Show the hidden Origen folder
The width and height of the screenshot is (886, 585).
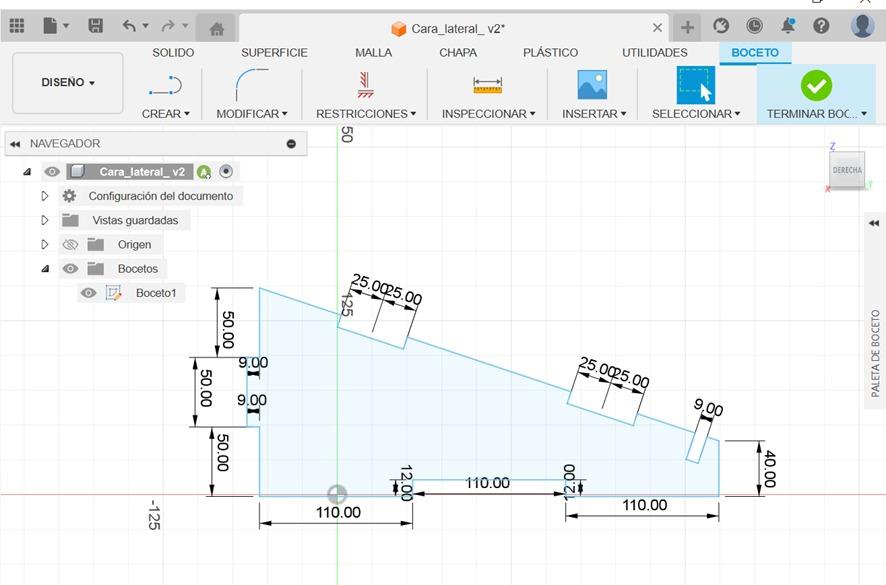tap(70, 244)
